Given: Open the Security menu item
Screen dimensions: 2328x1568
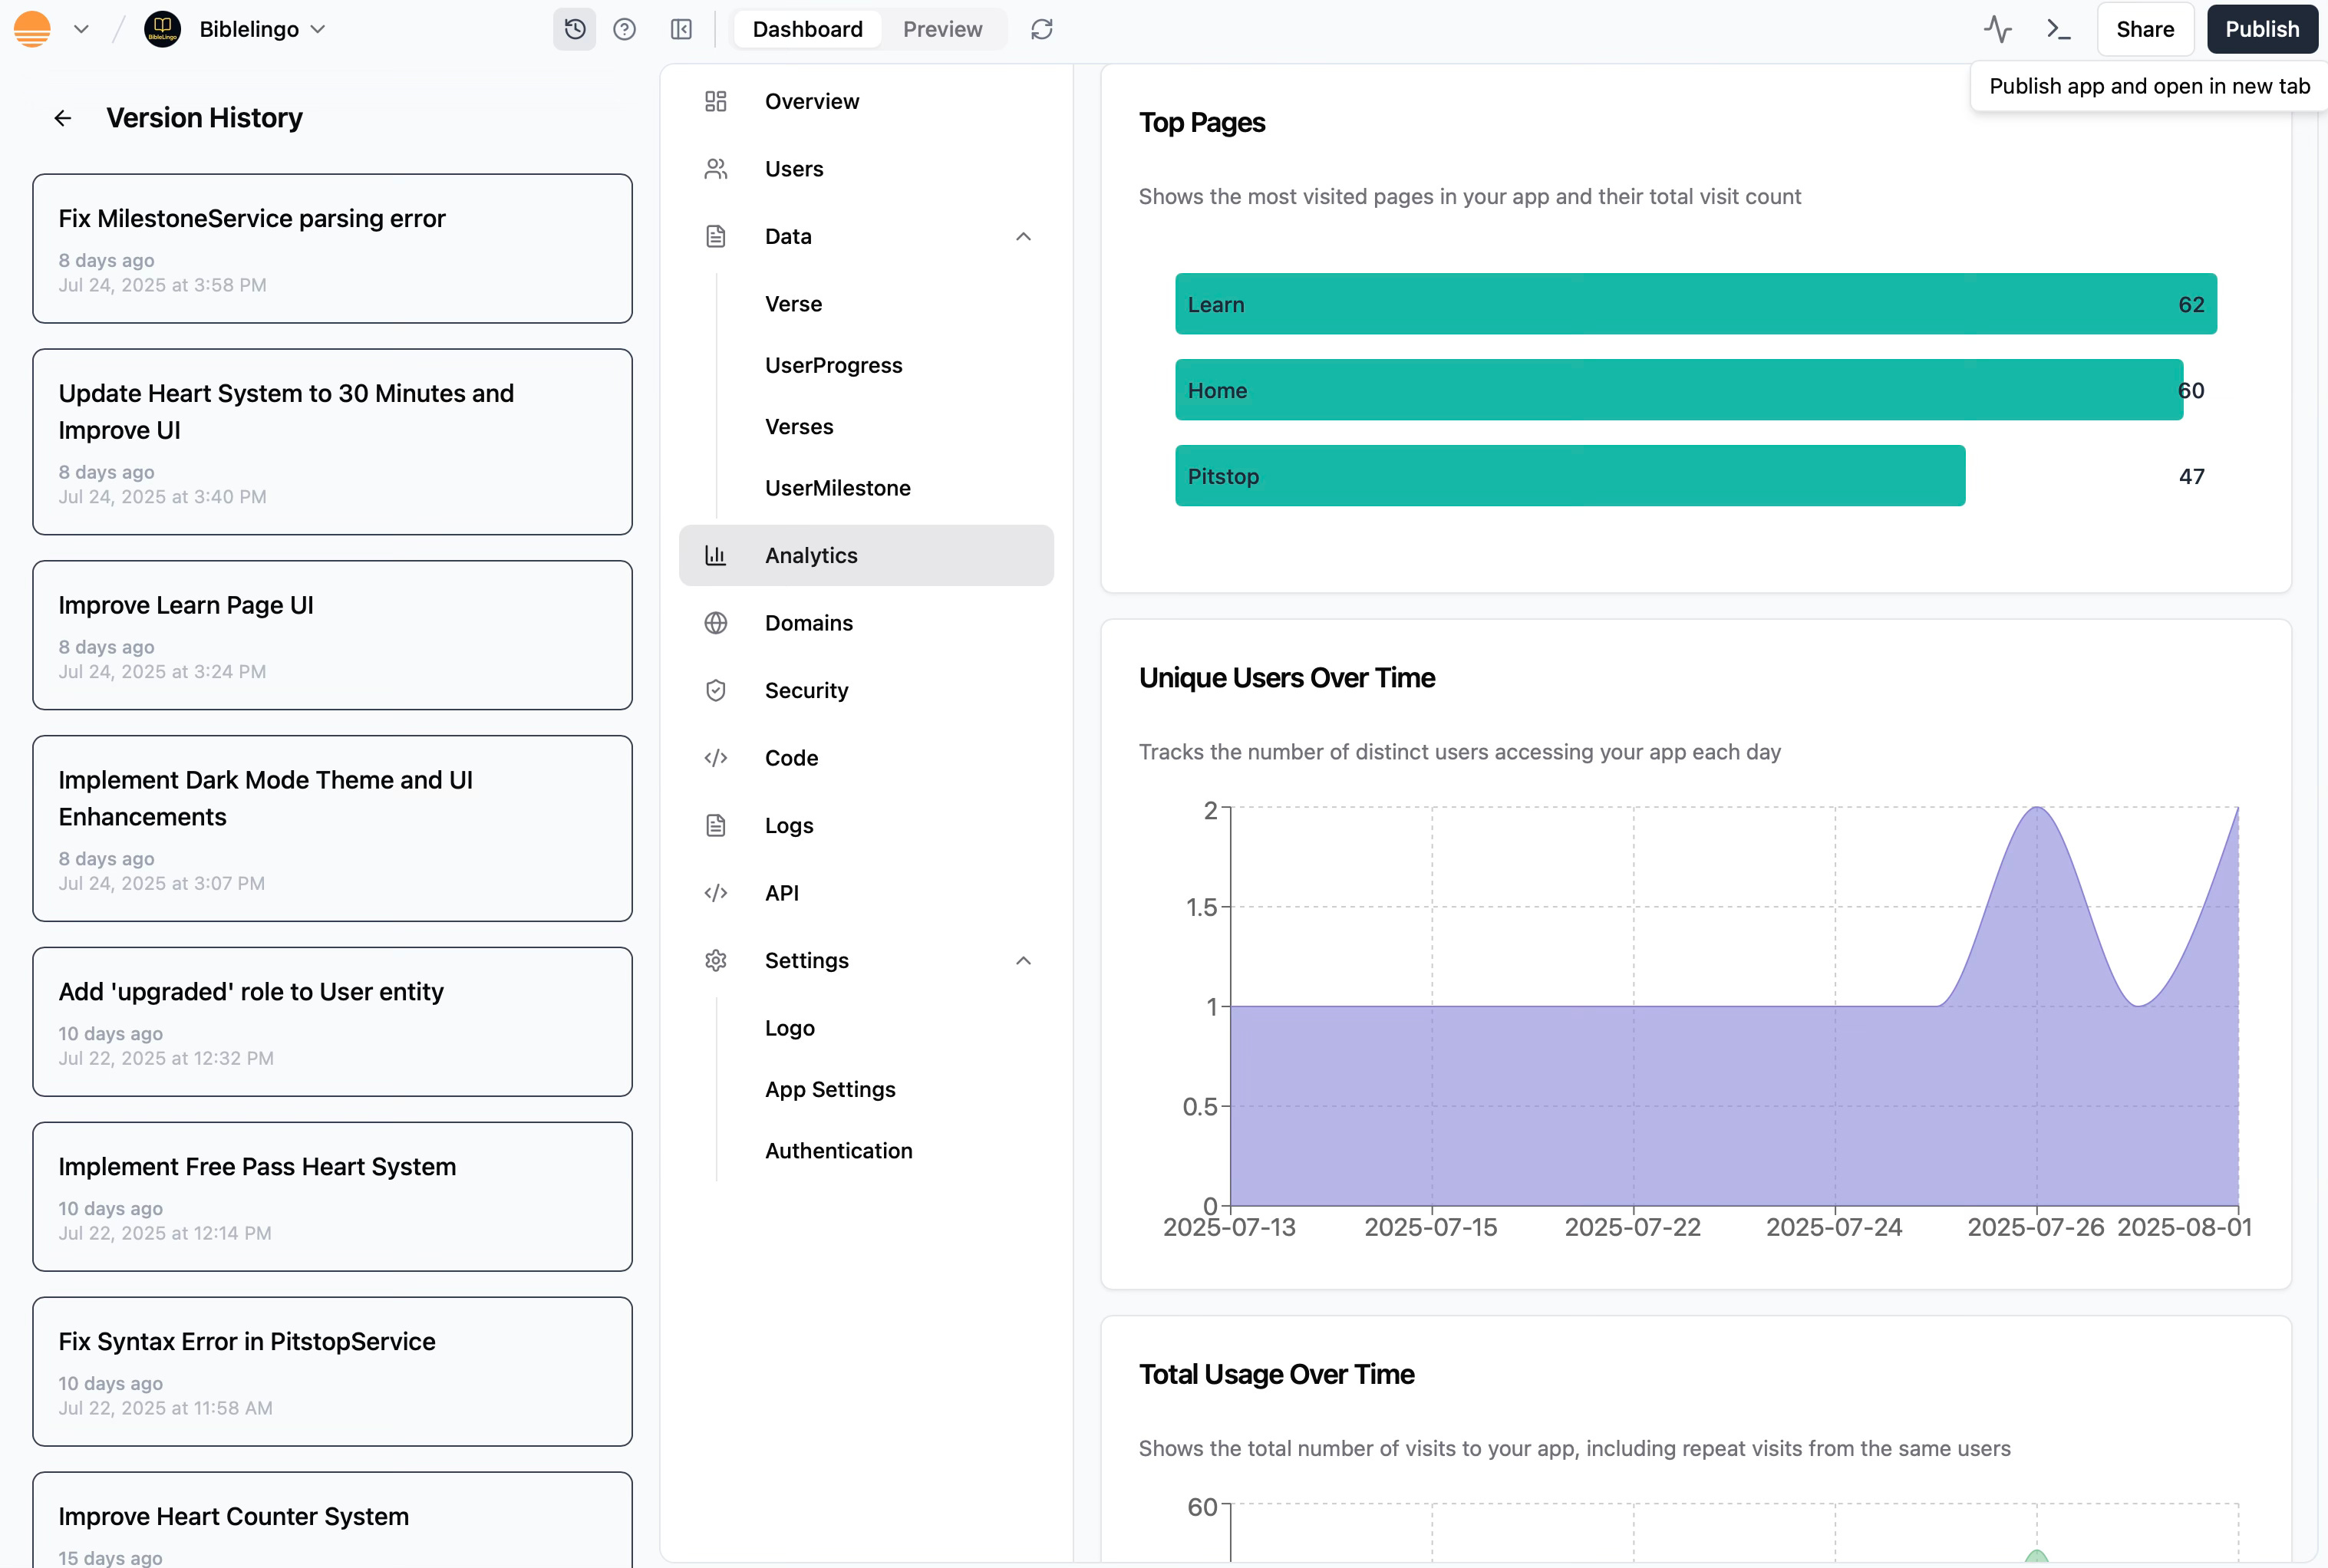Looking at the screenshot, I should 806,690.
